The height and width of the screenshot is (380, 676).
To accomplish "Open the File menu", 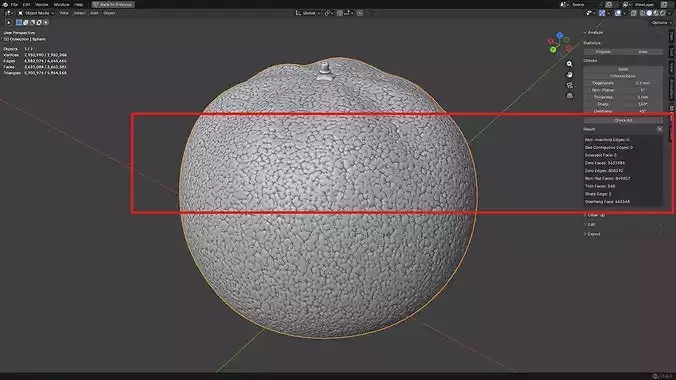I will (14, 4).
